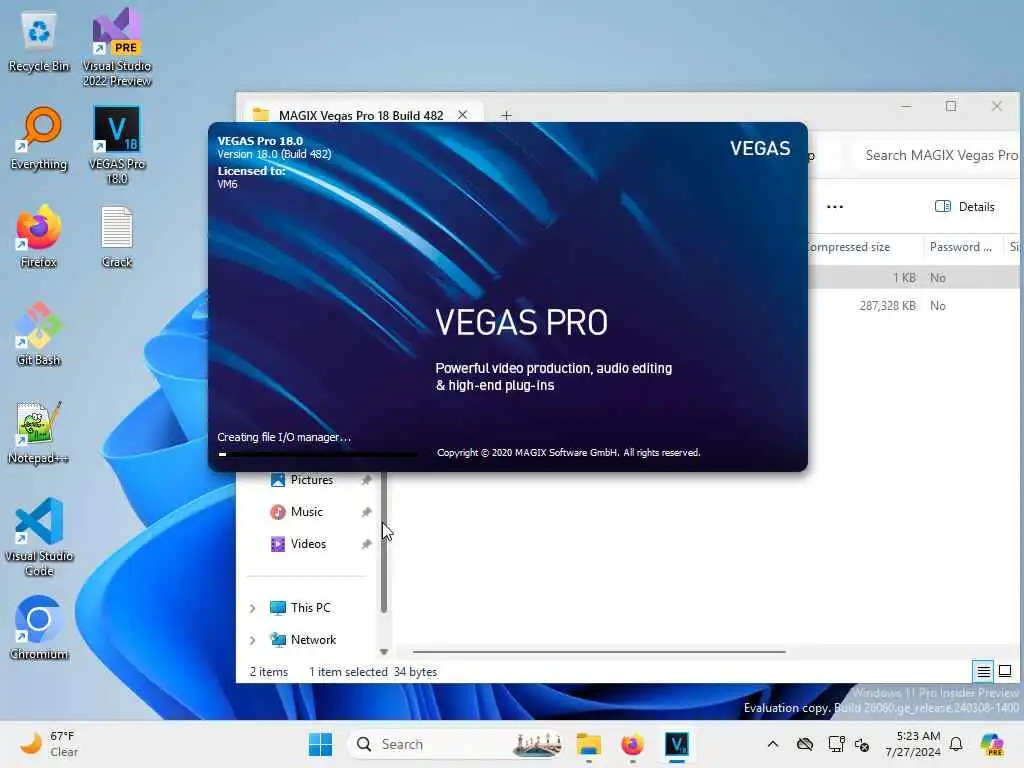Minimize the File Explorer window
Viewport: 1024px width, 768px height.
point(906,106)
